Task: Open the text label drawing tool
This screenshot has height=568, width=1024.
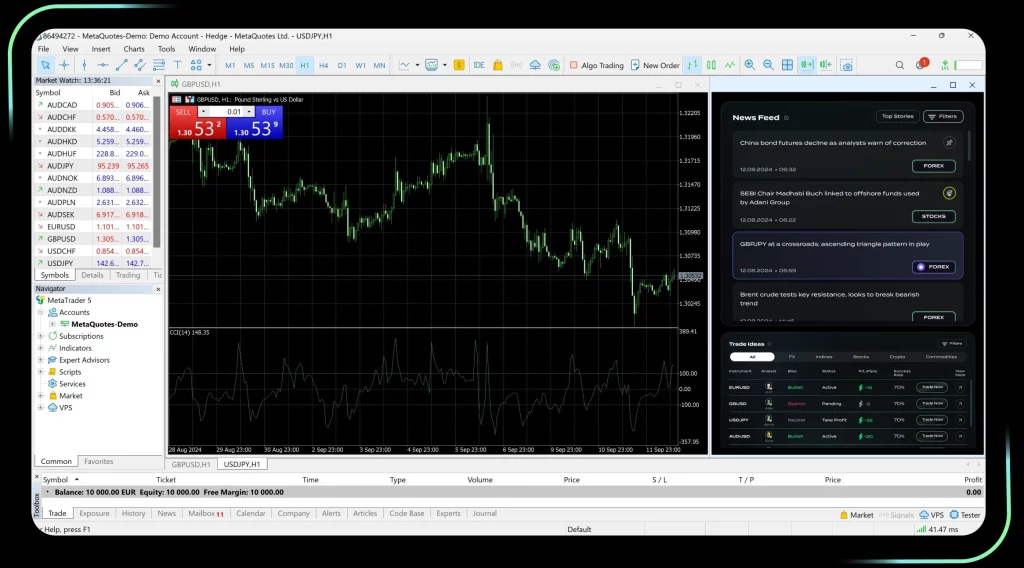Action: (x=176, y=65)
